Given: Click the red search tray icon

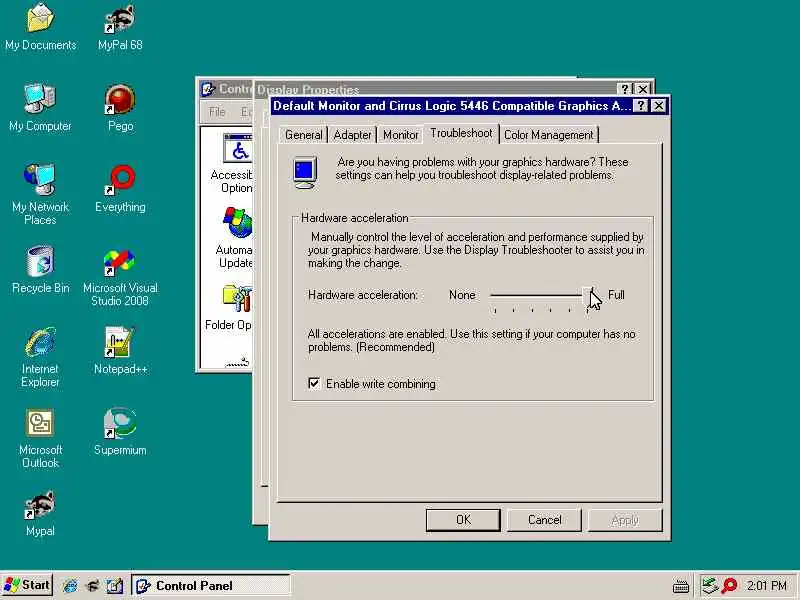Looking at the screenshot, I should click(x=730, y=586).
